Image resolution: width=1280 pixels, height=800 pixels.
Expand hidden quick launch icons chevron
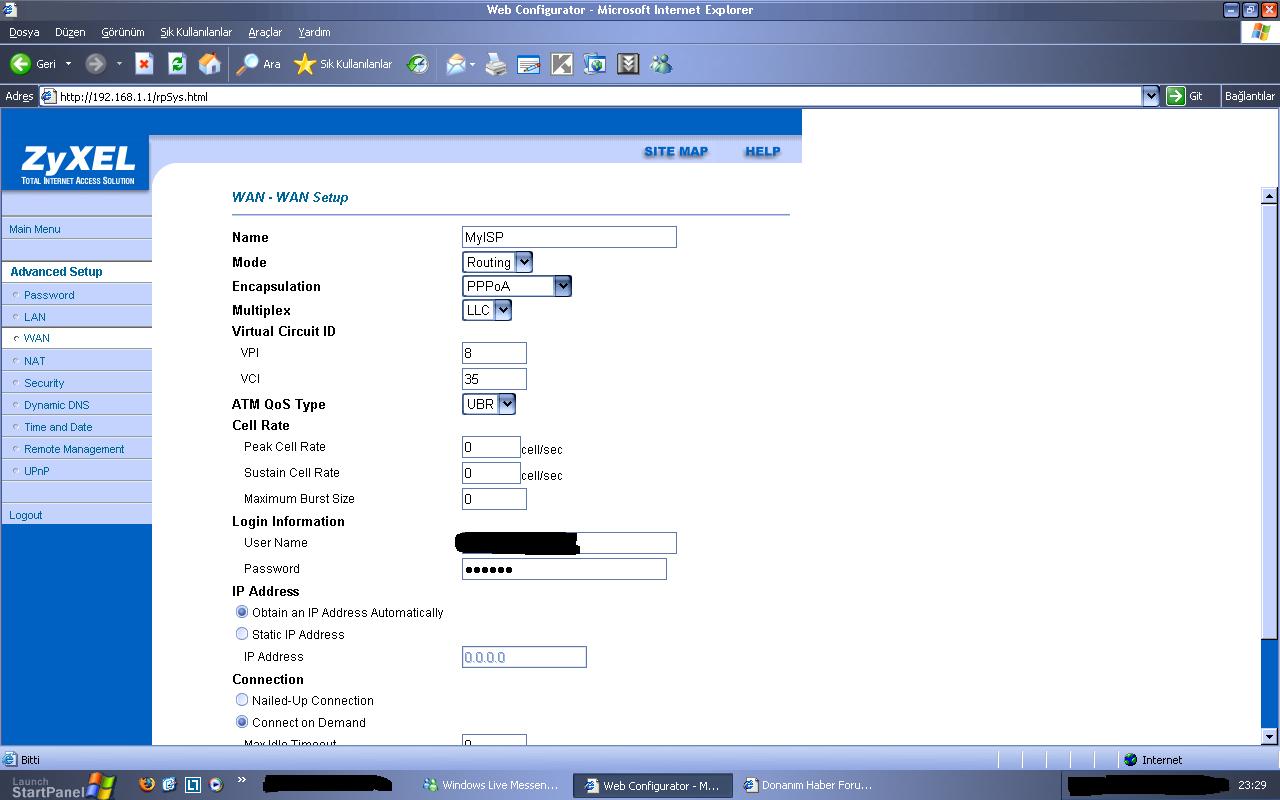(241, 781)
